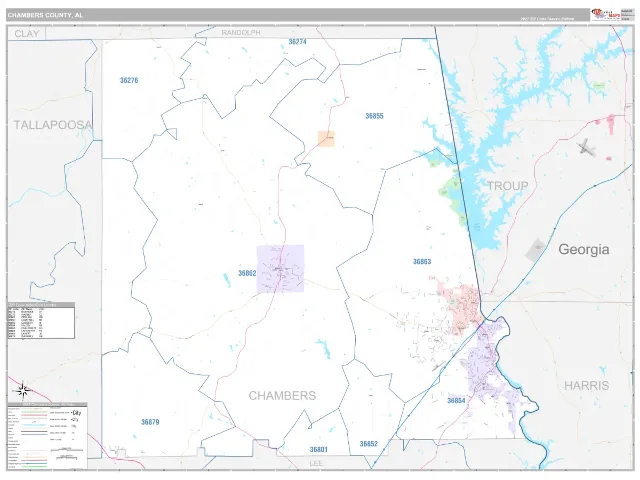Click the airport airplane symbol in Troup
The height and width of the screenshot is (480, 640).
coord(587,147)
